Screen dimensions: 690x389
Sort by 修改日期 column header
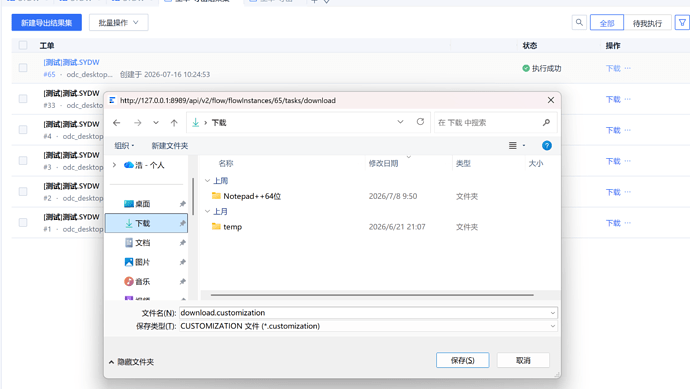tap(383, 163)
